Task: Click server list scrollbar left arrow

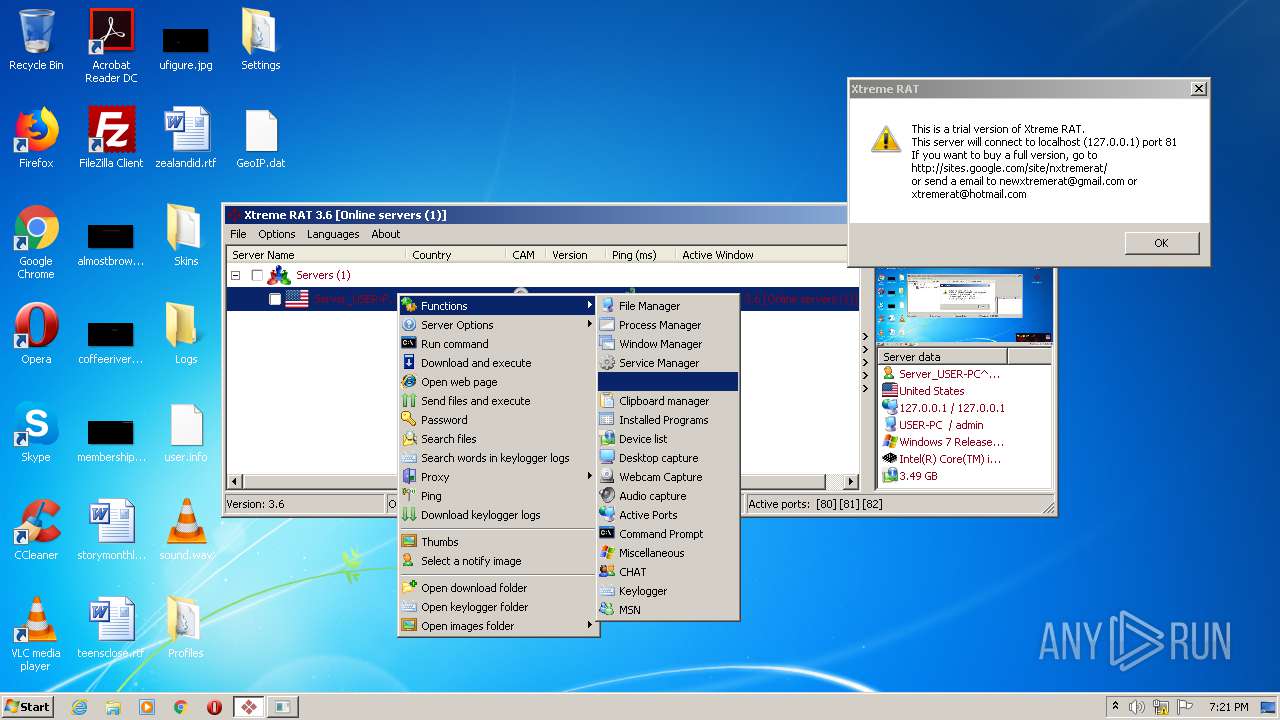Action: point(236,481)
